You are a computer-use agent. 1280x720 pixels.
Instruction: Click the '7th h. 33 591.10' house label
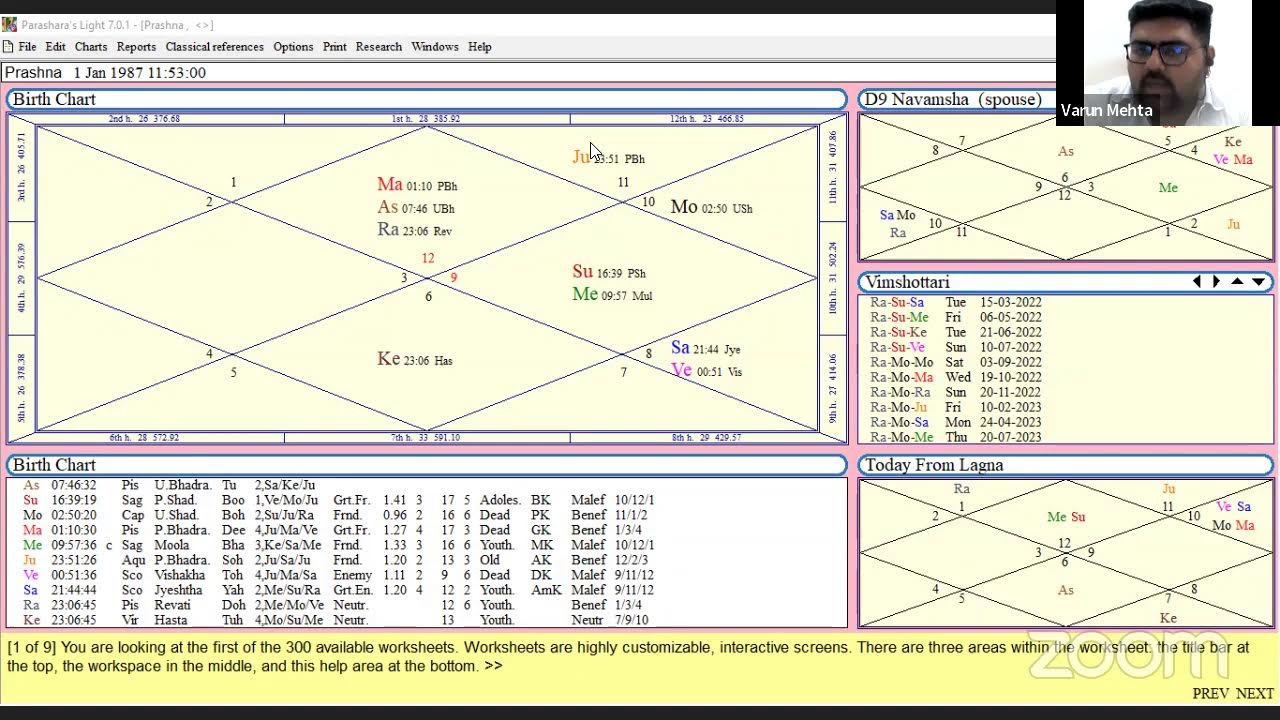pyautogui.click(x=426, y=438)
